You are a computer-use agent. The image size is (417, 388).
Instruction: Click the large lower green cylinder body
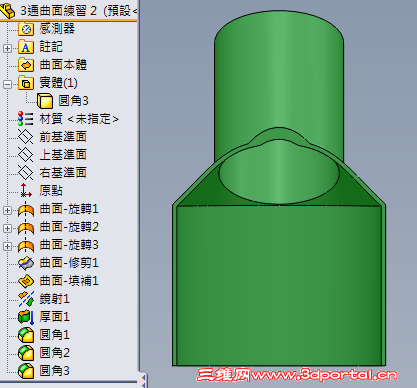point(279,285)
